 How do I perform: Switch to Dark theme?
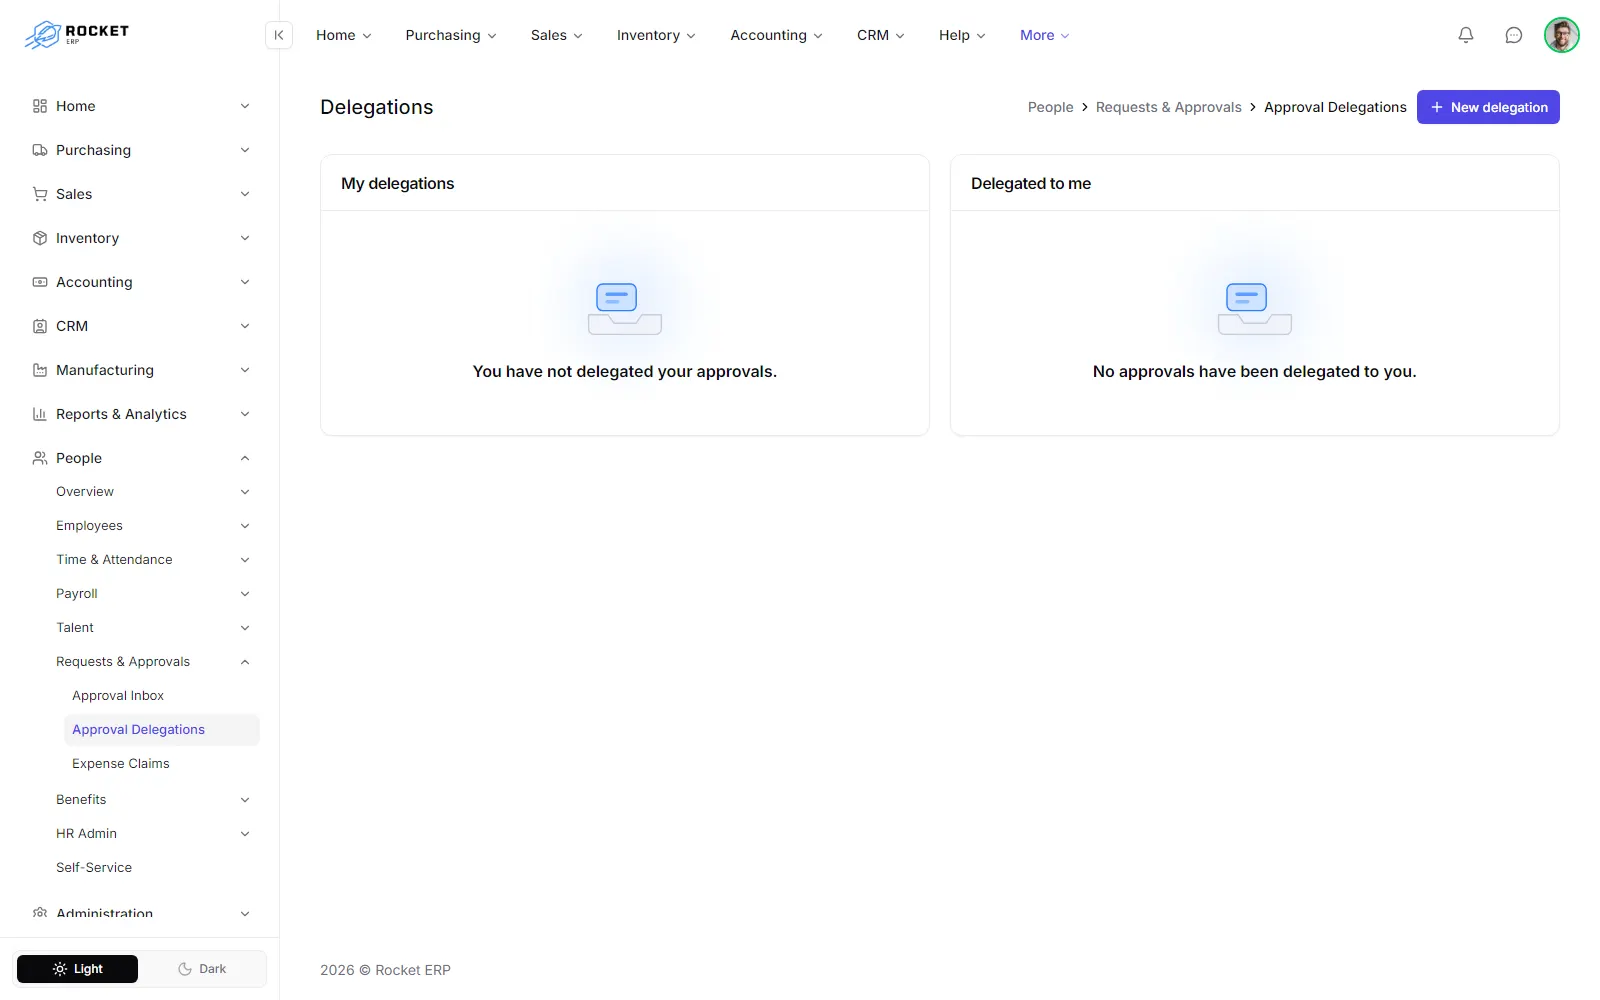coord(202,969)
